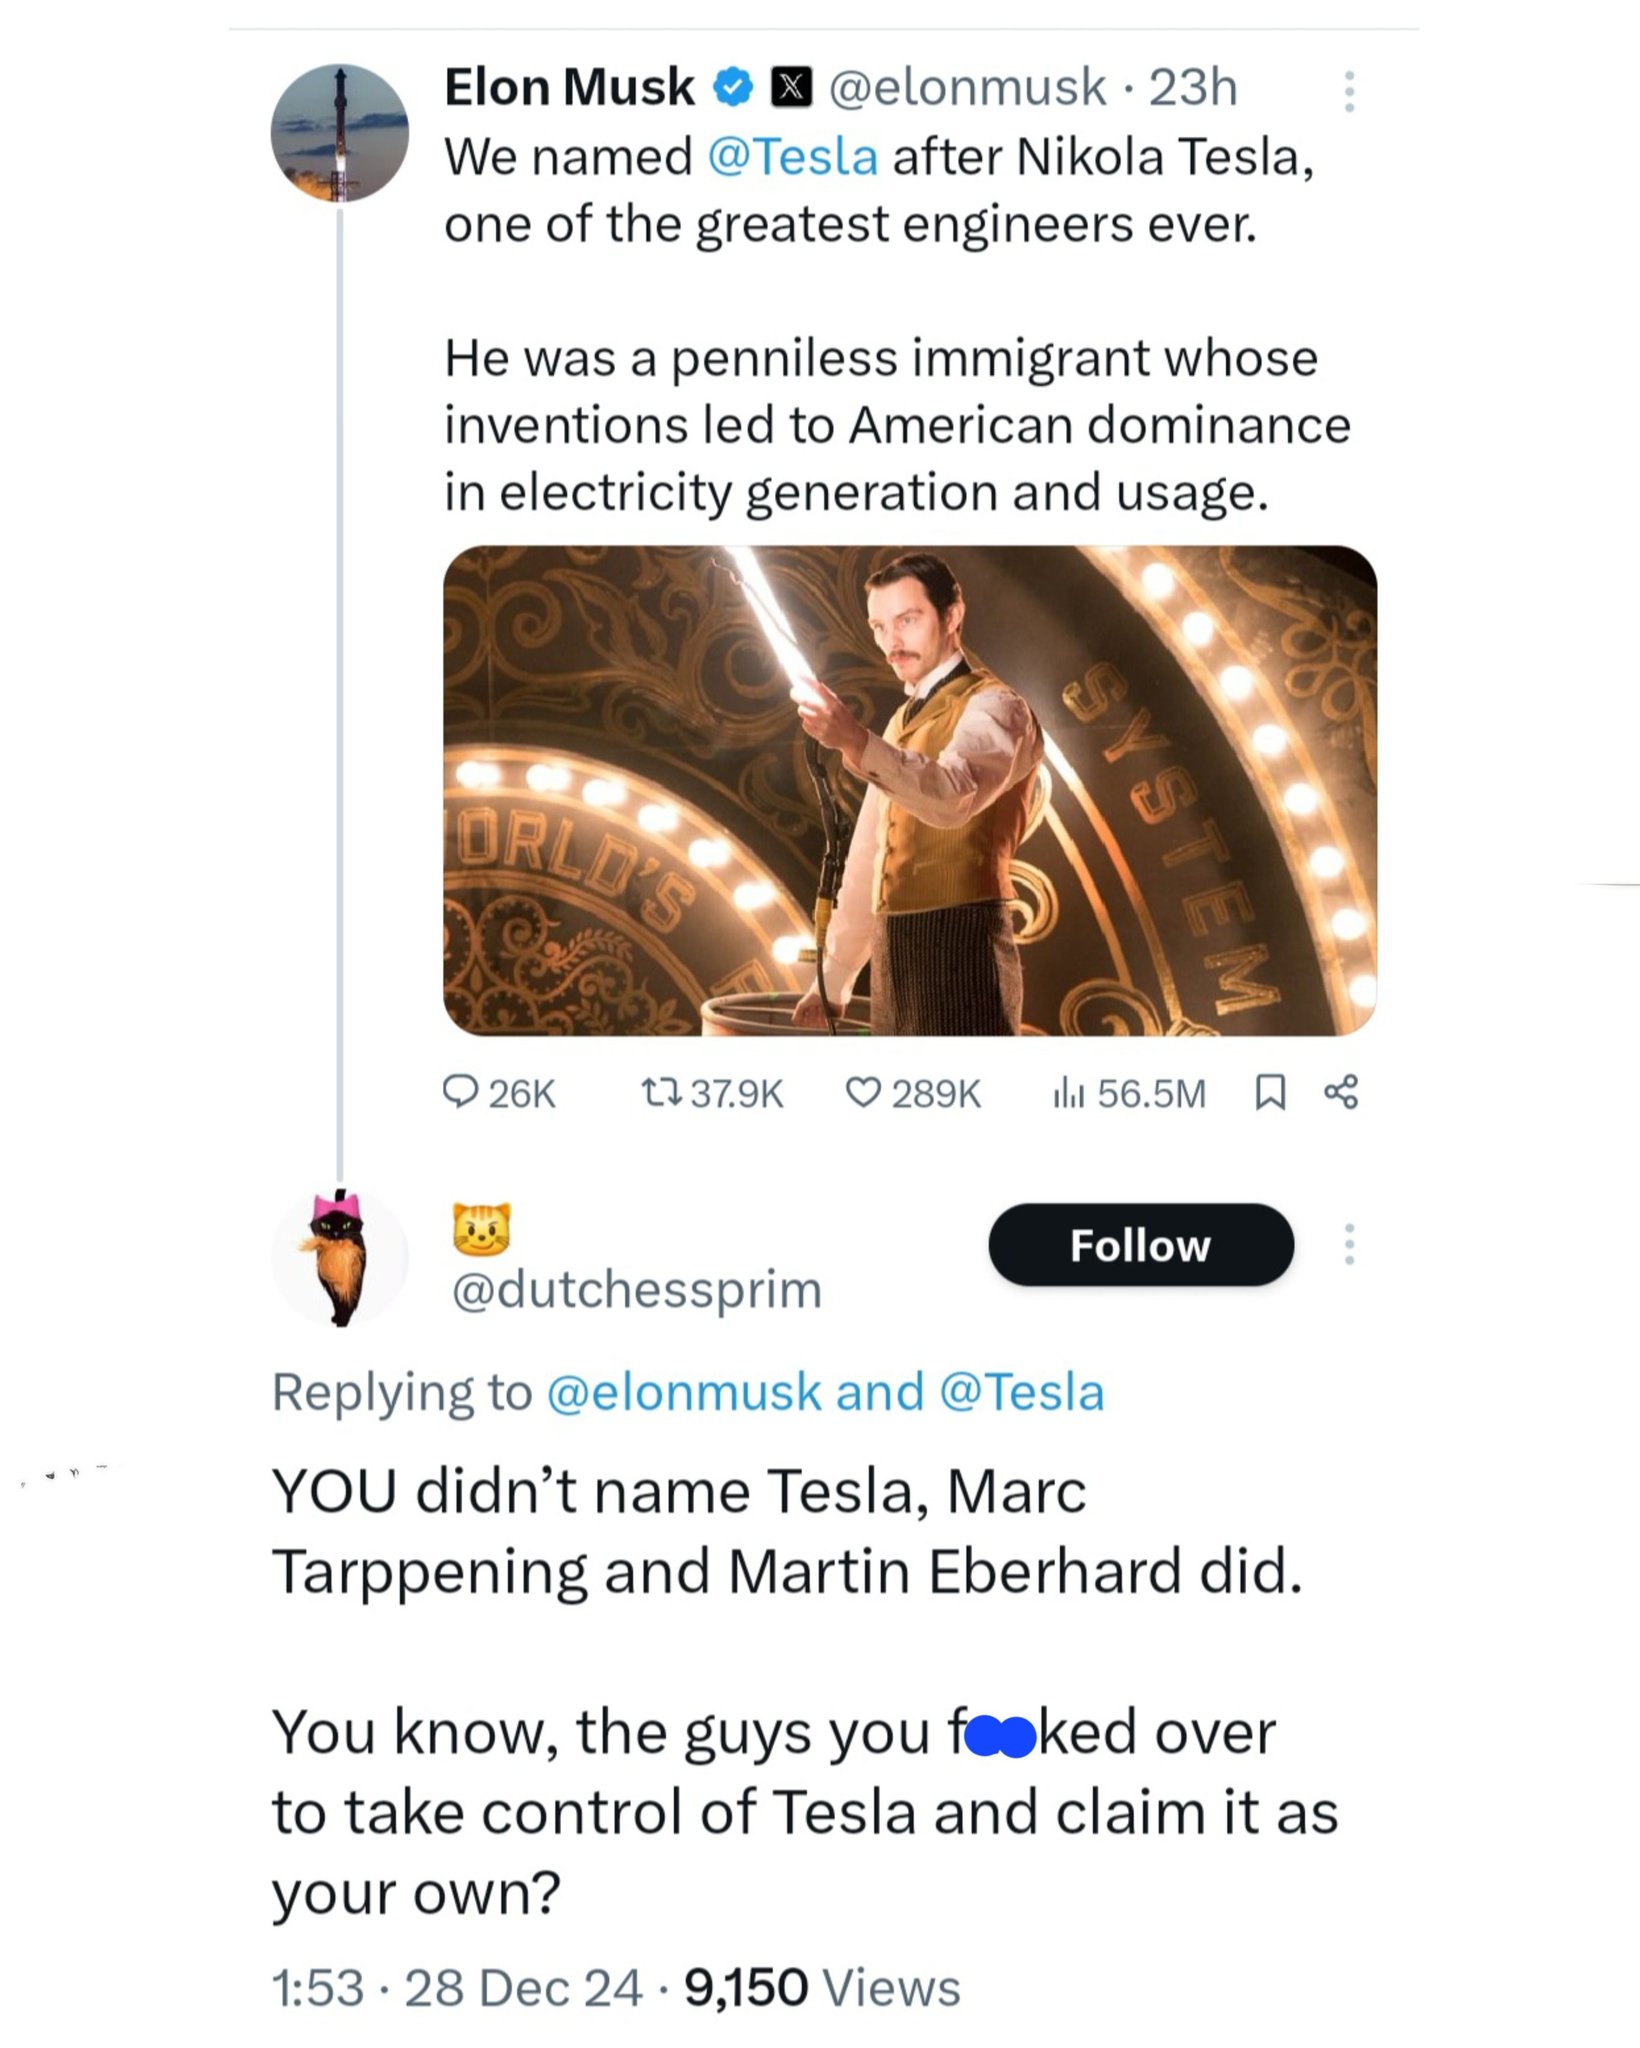
Task: Click the share icon on the tweet
Action: 1341,1092
